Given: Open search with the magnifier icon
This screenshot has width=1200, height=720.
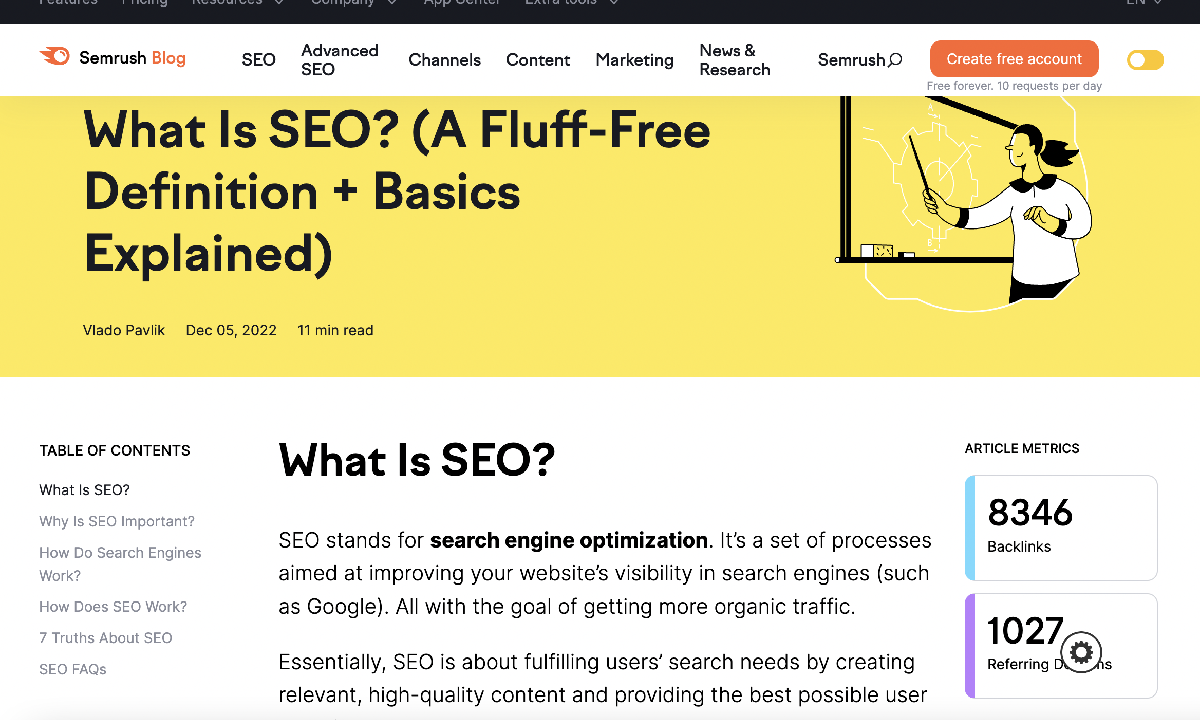Looking at the screenshot, I should 895,60.
